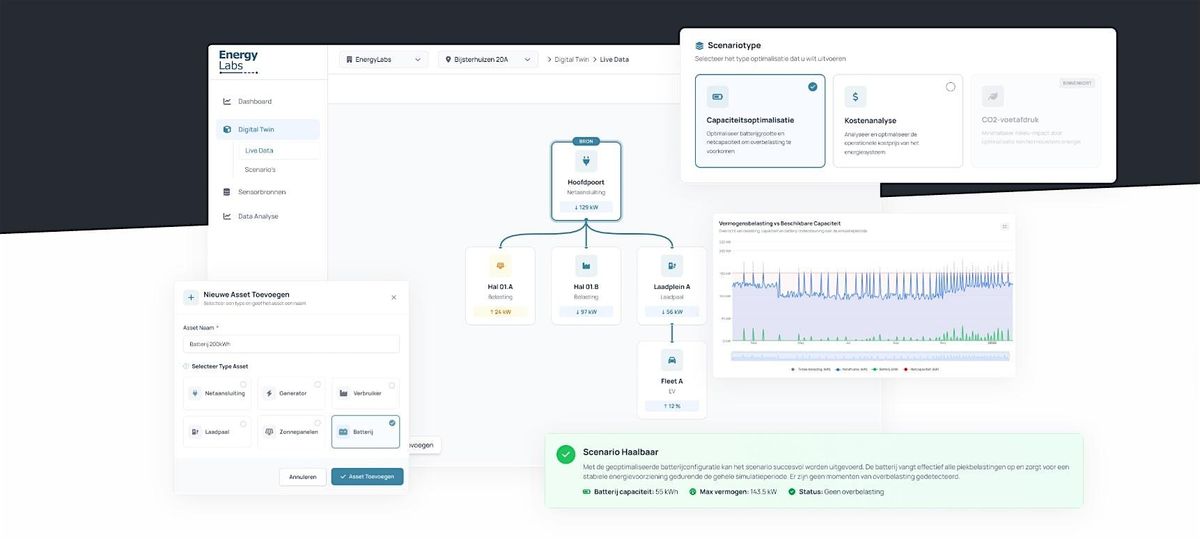Click the Annuleren button
This screenshot has height=543, width=1200.
click(x=302, y=477)
